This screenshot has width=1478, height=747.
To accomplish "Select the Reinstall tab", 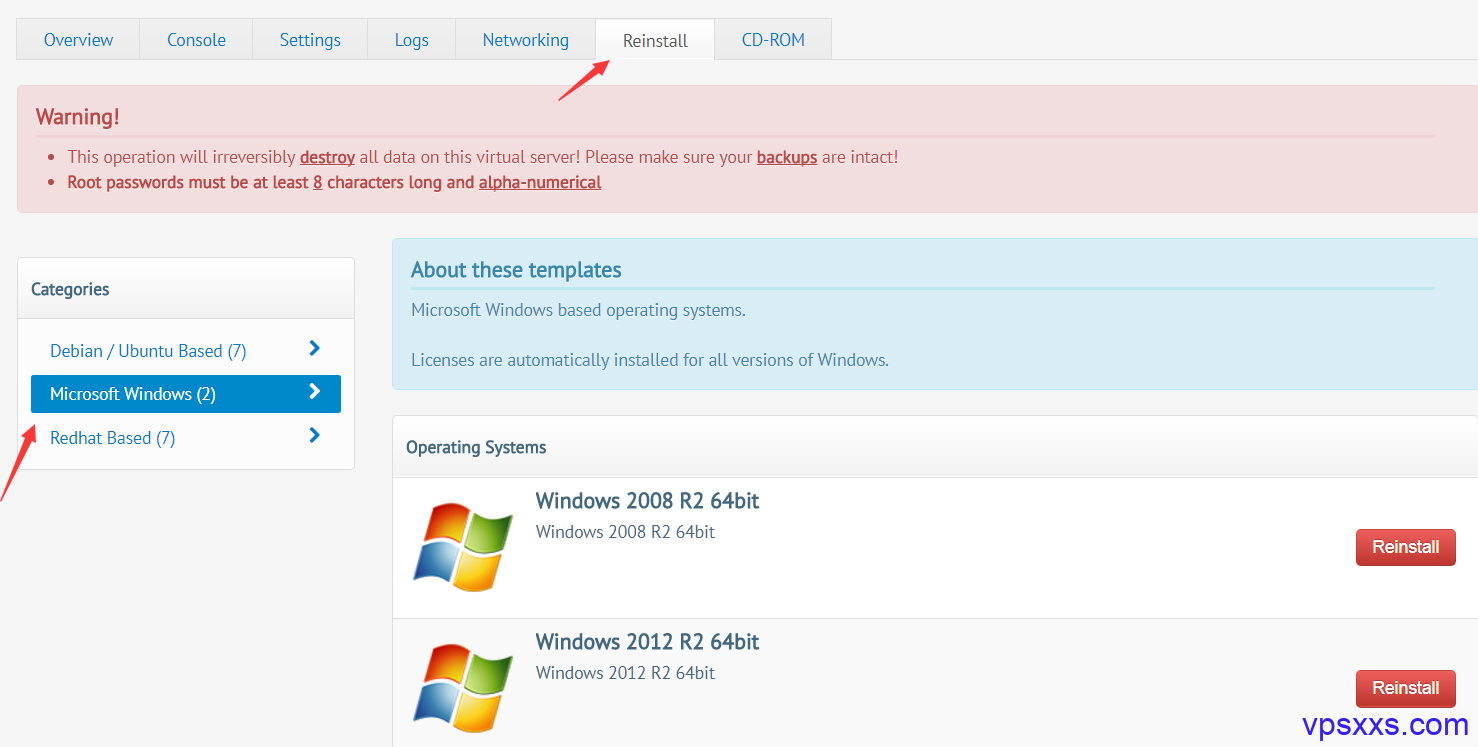I will [x=655, y=40].
